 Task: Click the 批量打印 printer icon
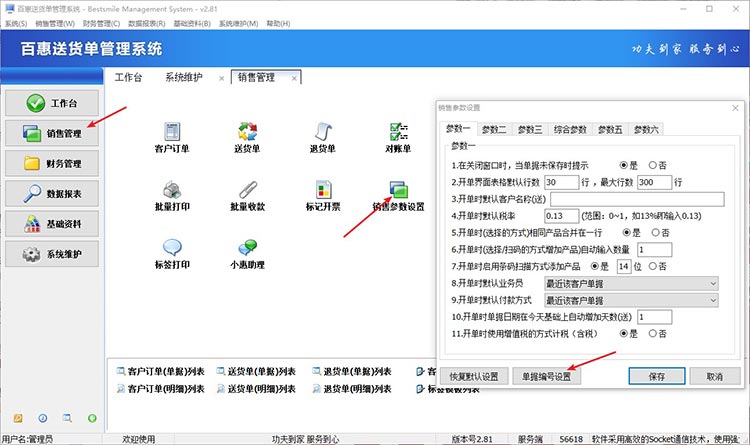tap(171, 189)
